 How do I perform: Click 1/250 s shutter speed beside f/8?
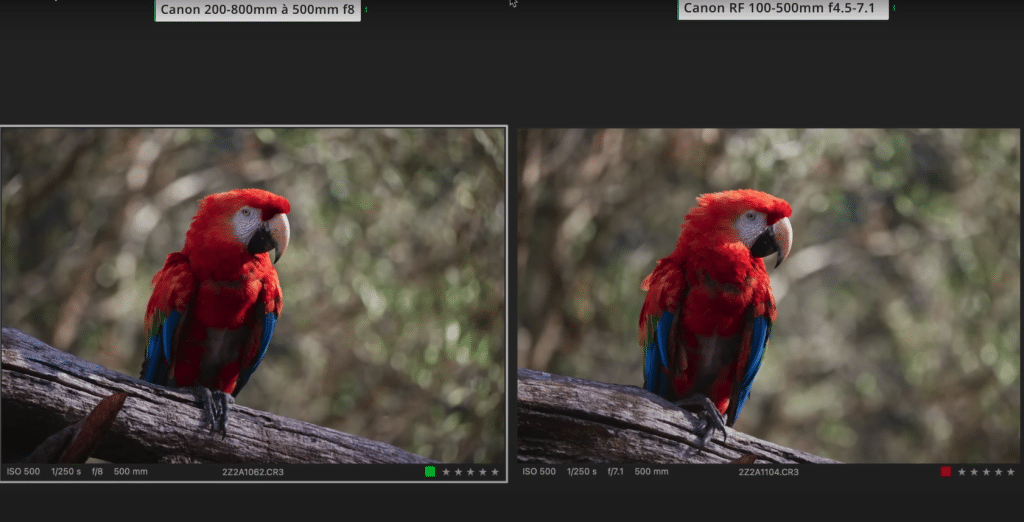pyautogui.click(x=66, y=472)
